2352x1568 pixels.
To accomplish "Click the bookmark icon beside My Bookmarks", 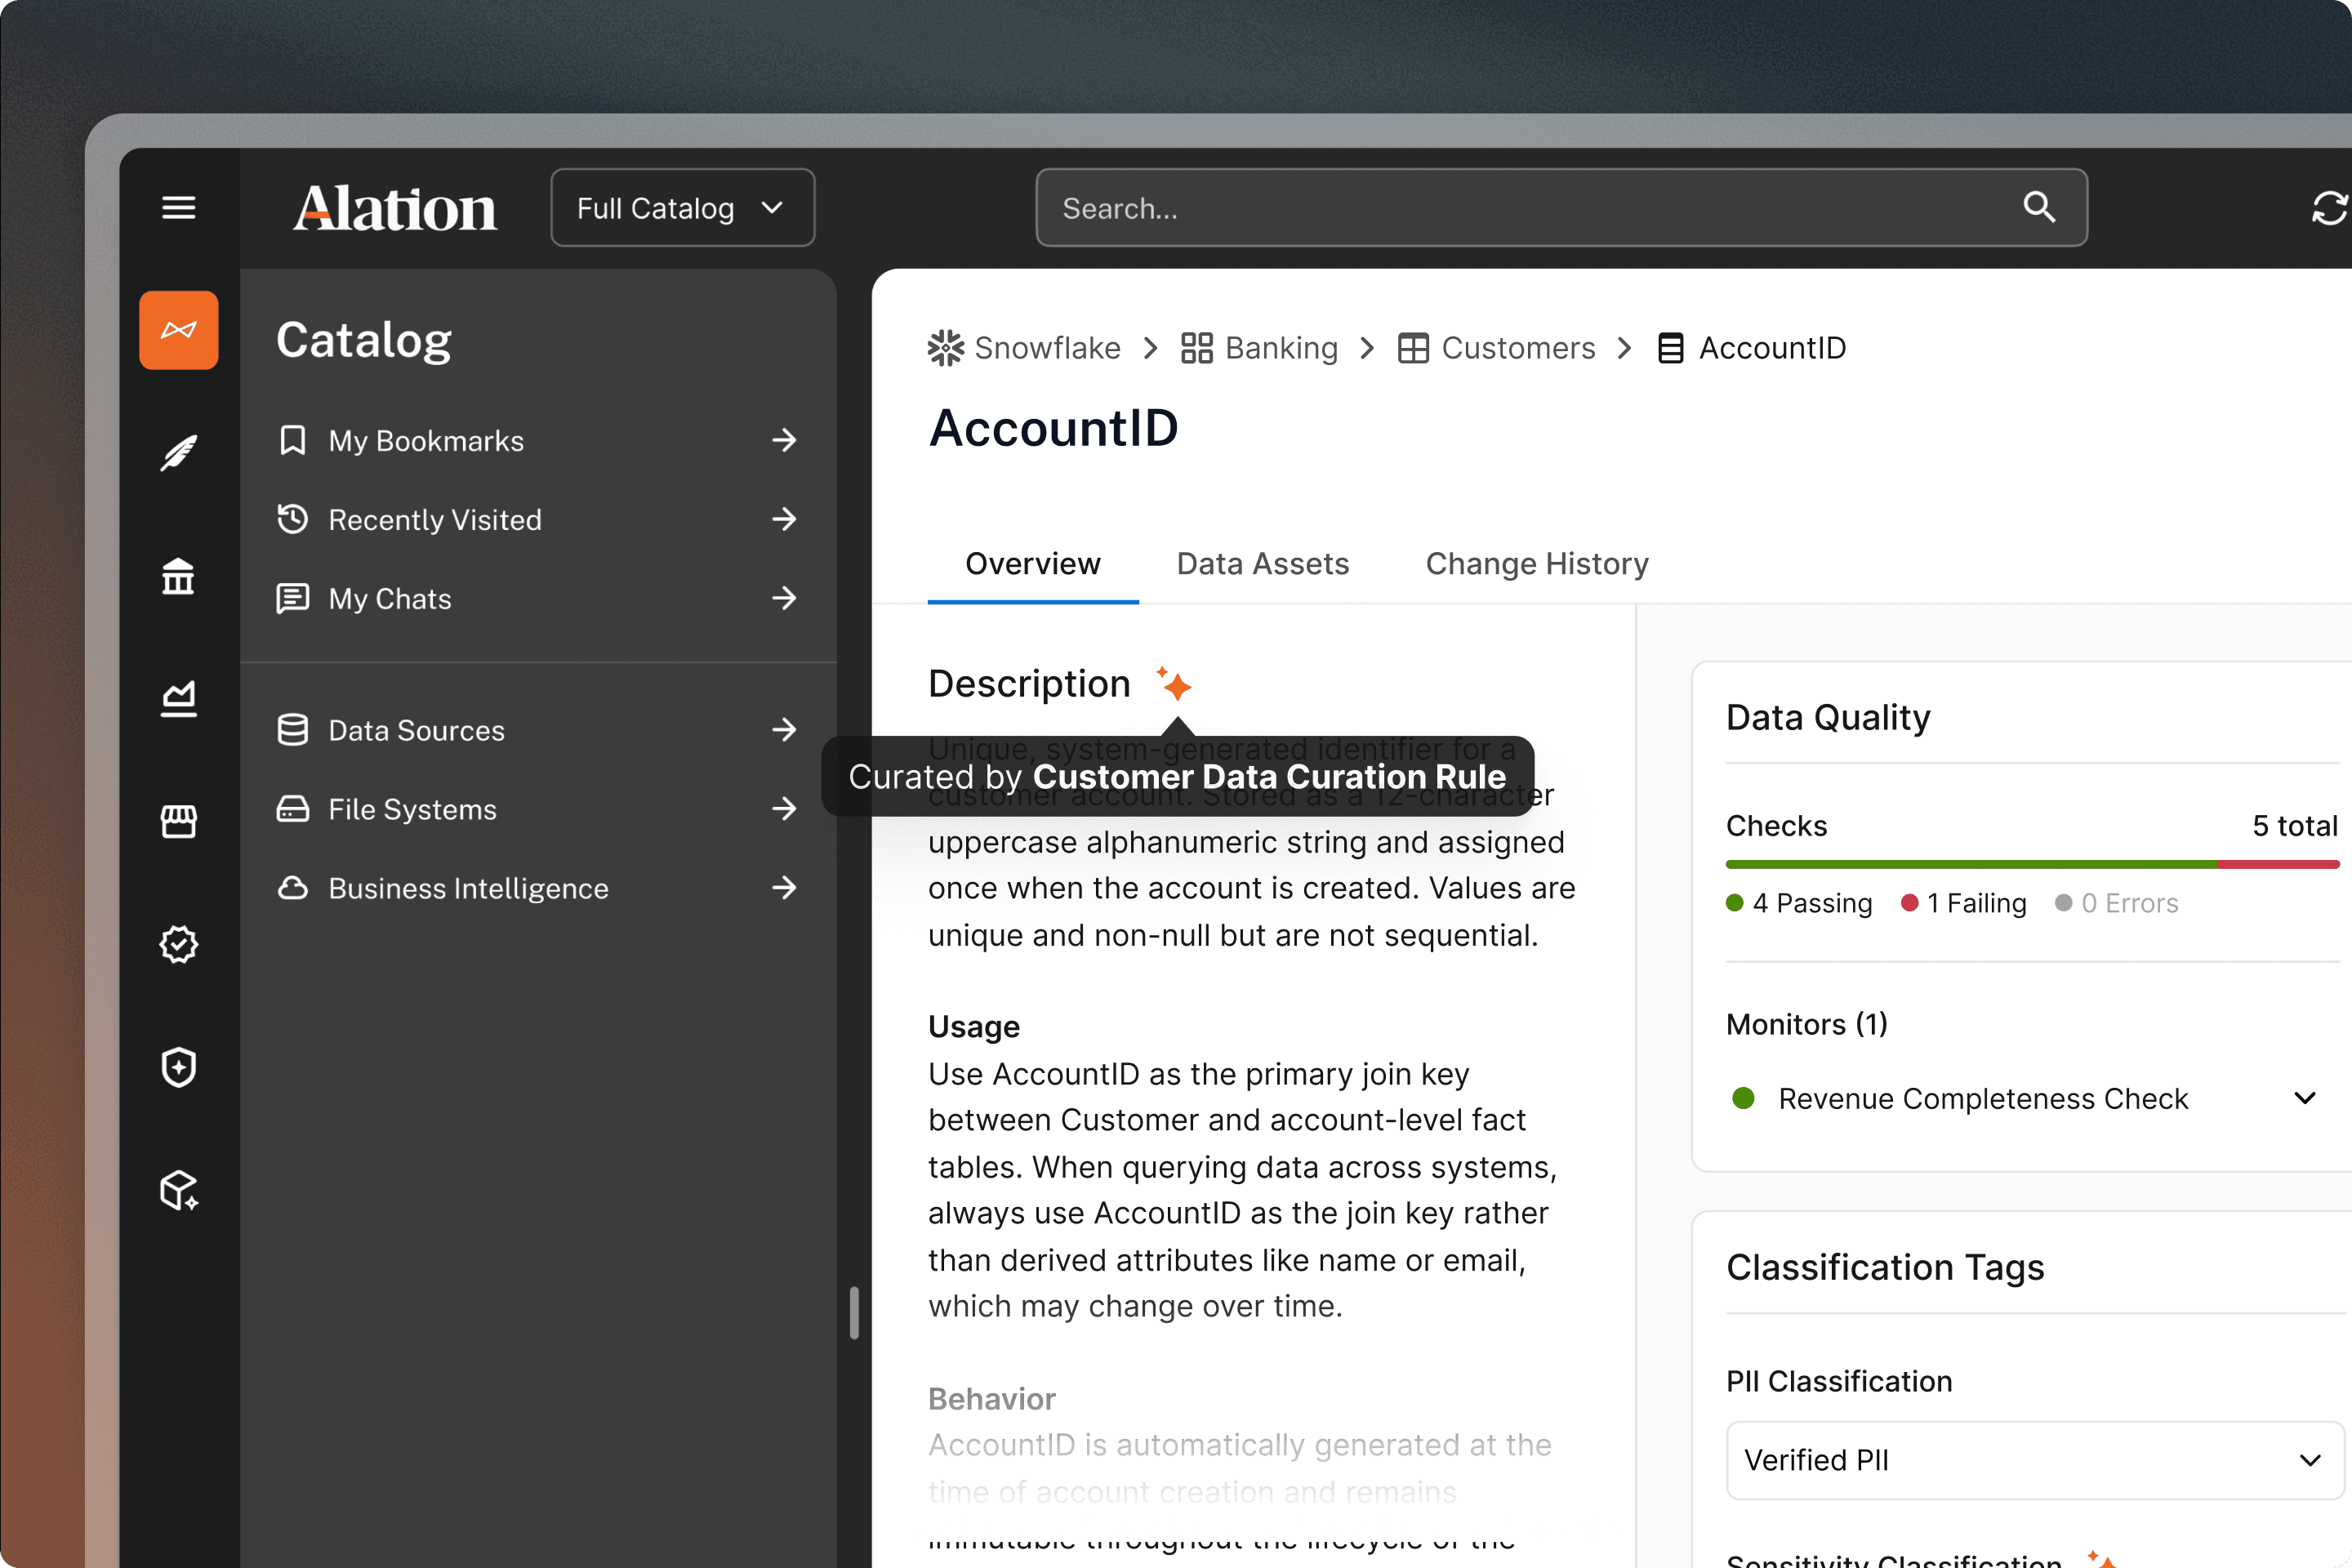I will pyautogui.click(x=292, y=440).
